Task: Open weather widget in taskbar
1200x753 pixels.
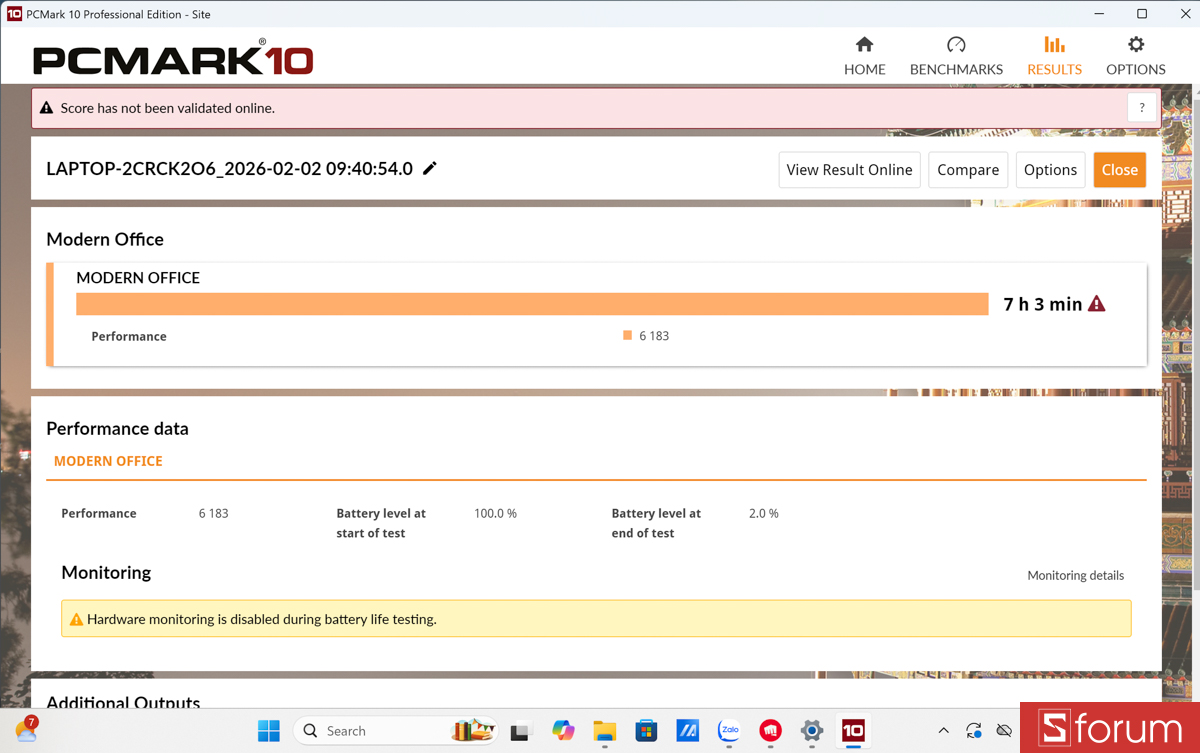Action: (26, 729)
